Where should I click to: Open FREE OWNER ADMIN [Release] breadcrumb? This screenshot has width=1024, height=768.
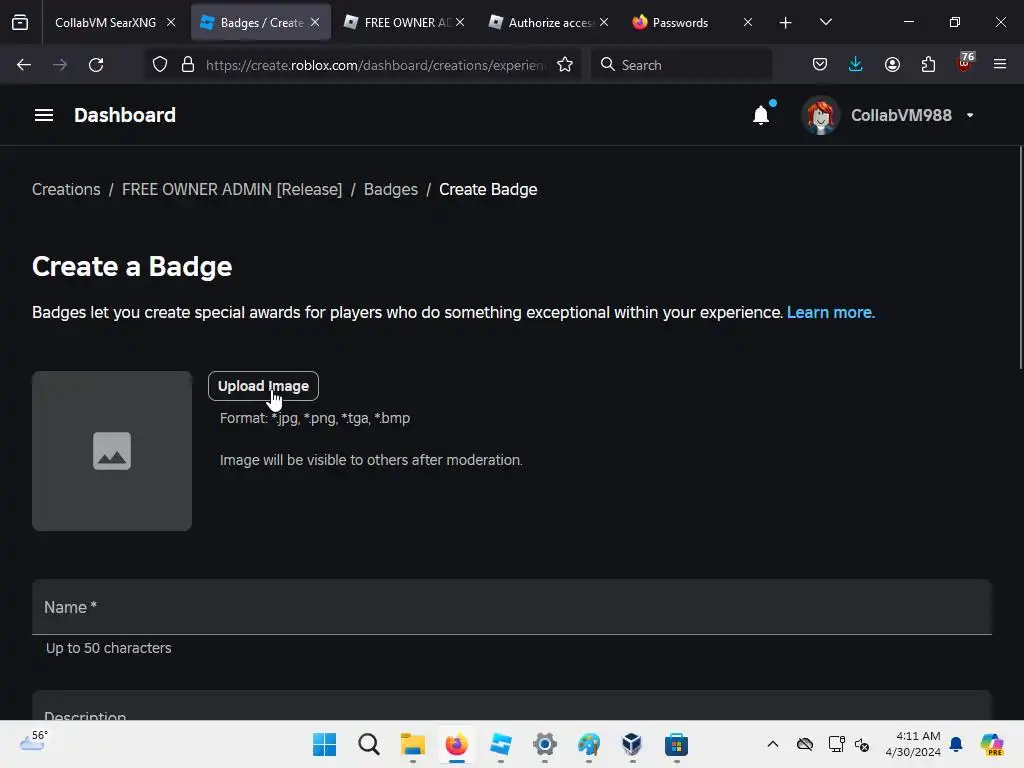pyautogui.click(x=232, y=189)
